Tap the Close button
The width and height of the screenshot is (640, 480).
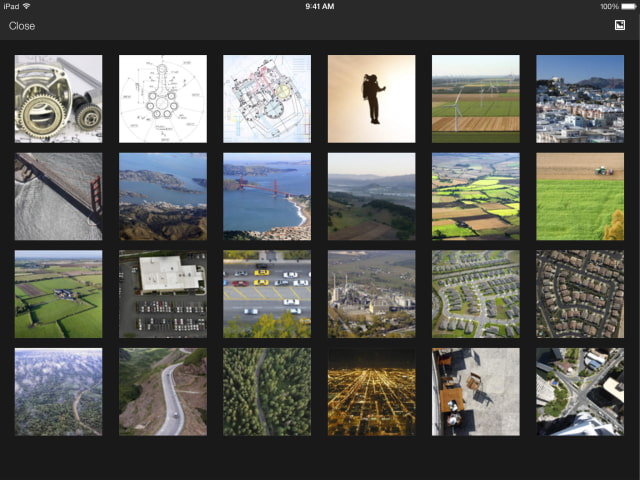pyautogui.click(x=22, y=26)
